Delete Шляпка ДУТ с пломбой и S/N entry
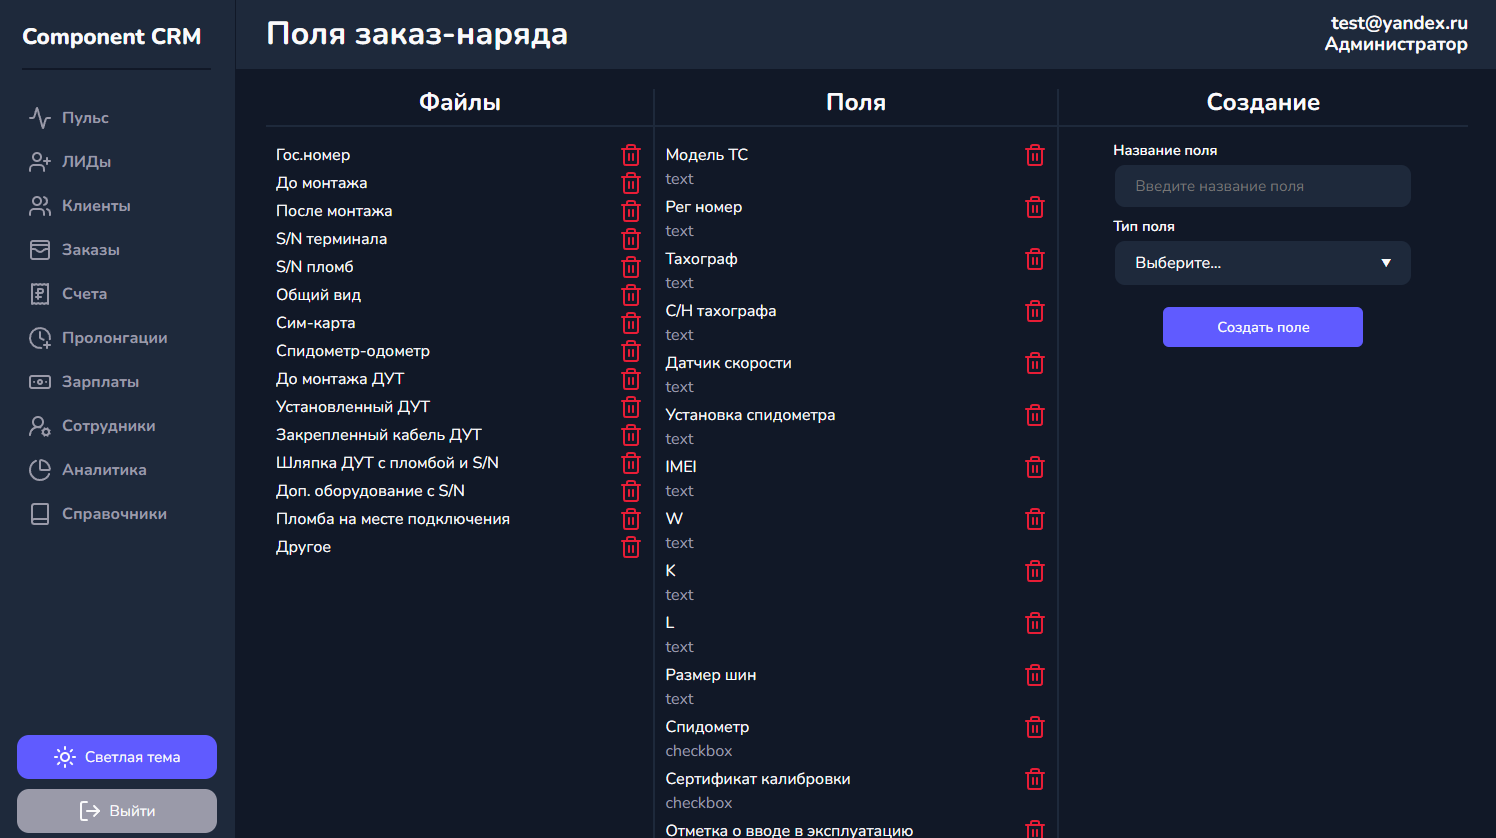Screen dimensions: 1496x838 [x=631, y=463]
